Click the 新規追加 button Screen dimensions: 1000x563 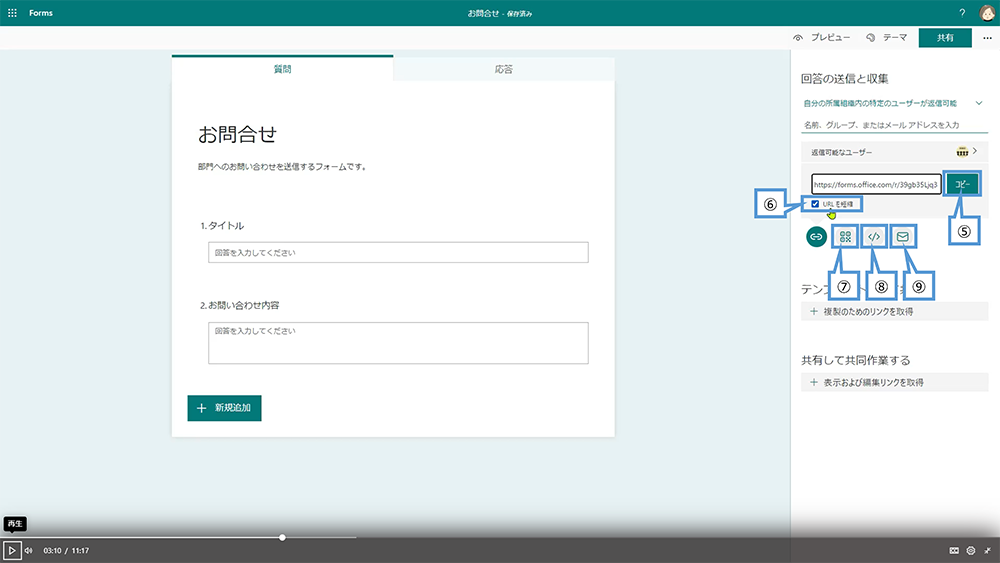click(x=224, y=408)
